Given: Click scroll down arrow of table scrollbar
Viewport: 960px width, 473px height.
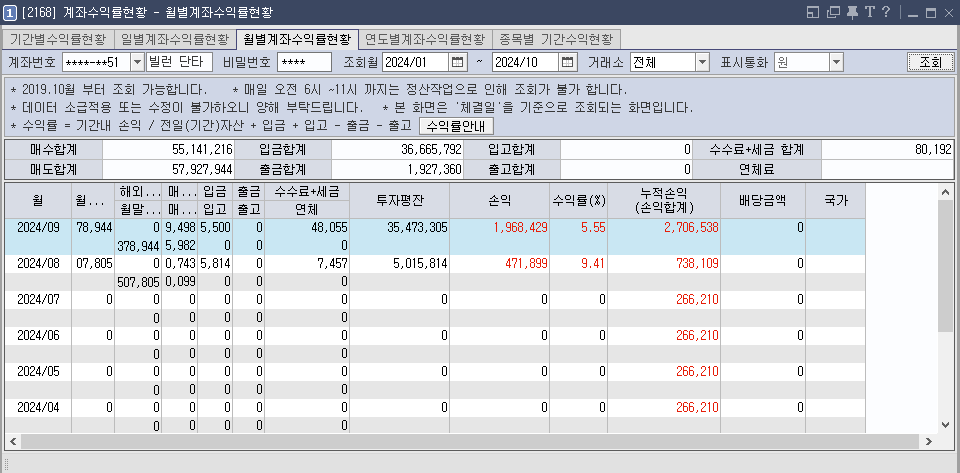Looking at the screenshot, I should click(x=945, y=425).
